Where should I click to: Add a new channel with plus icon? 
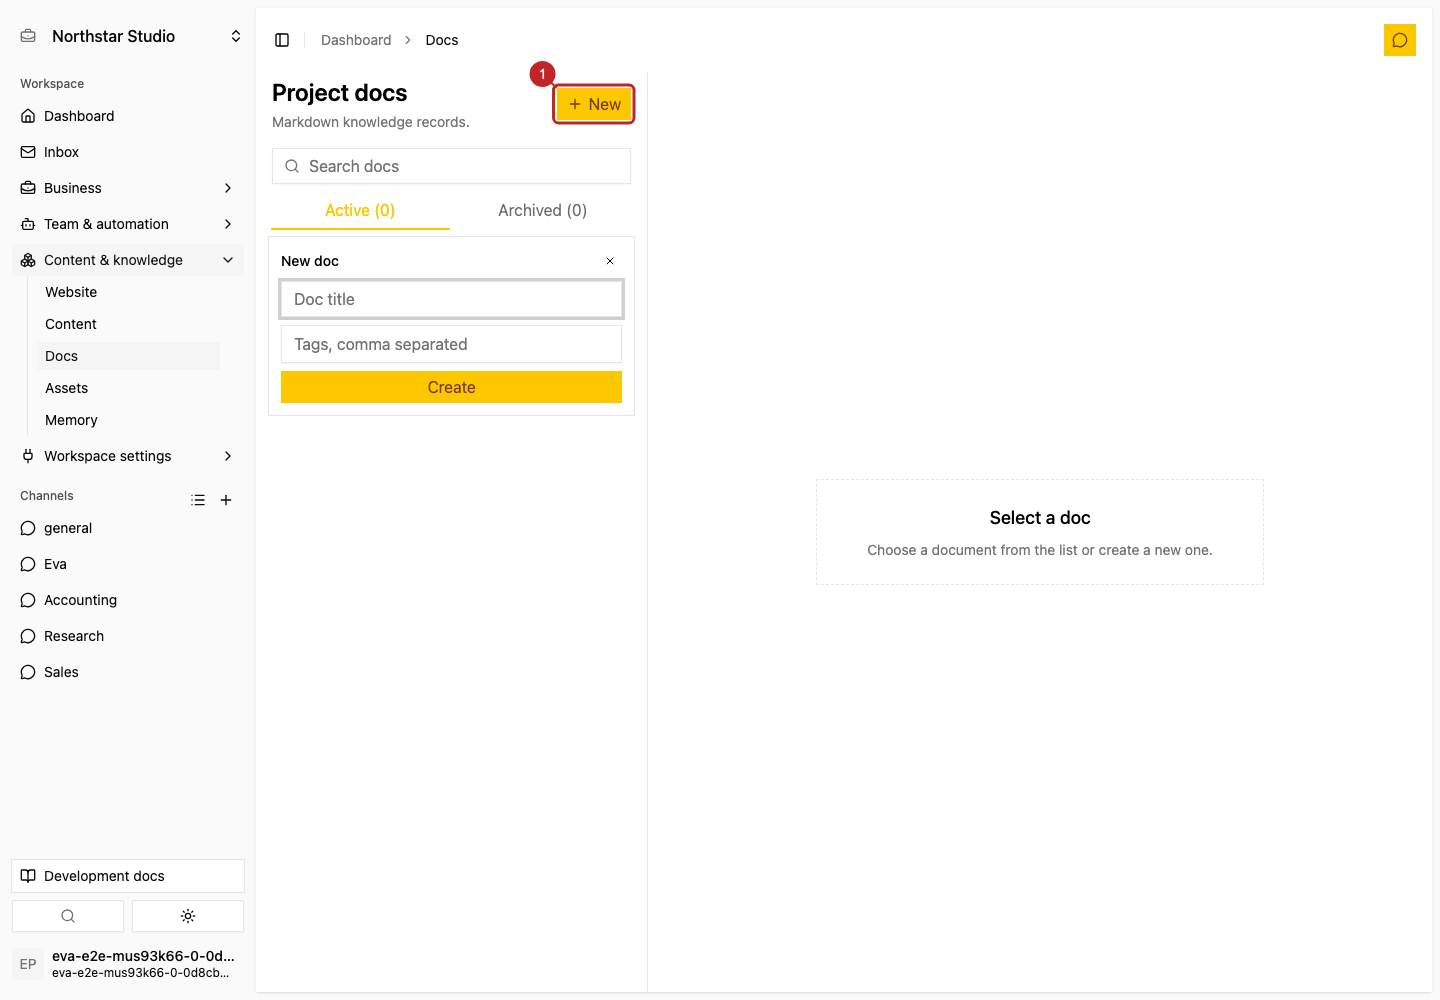point(226,500)
